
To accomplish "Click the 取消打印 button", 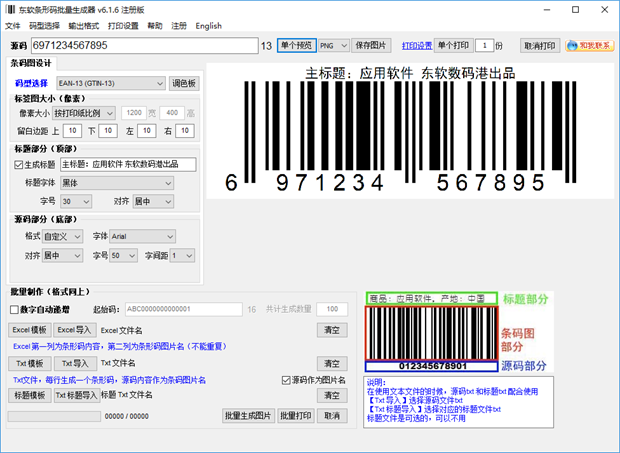I will (540, 46).
